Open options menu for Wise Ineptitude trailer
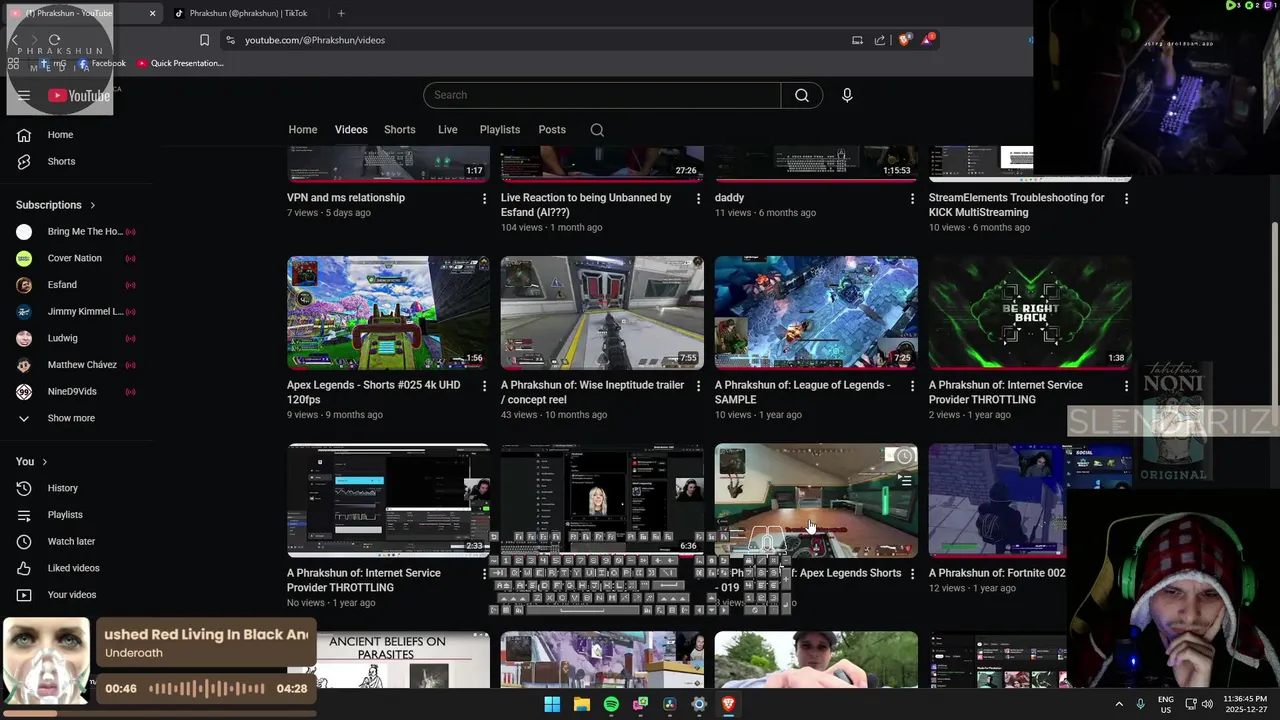The height and width of the screenshot is (720, 1280). tap(698, 386)
